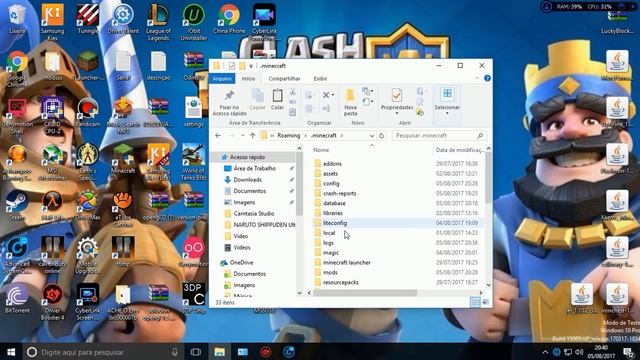
Task: Click the red X delete icon
Action: [326, 95]
